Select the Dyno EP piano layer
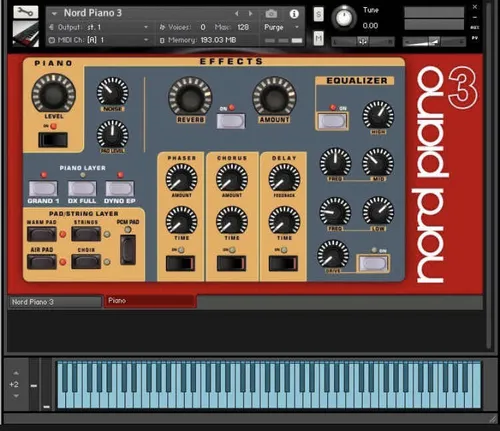Viewport: 500px width, 431px height. pos(120,189)
